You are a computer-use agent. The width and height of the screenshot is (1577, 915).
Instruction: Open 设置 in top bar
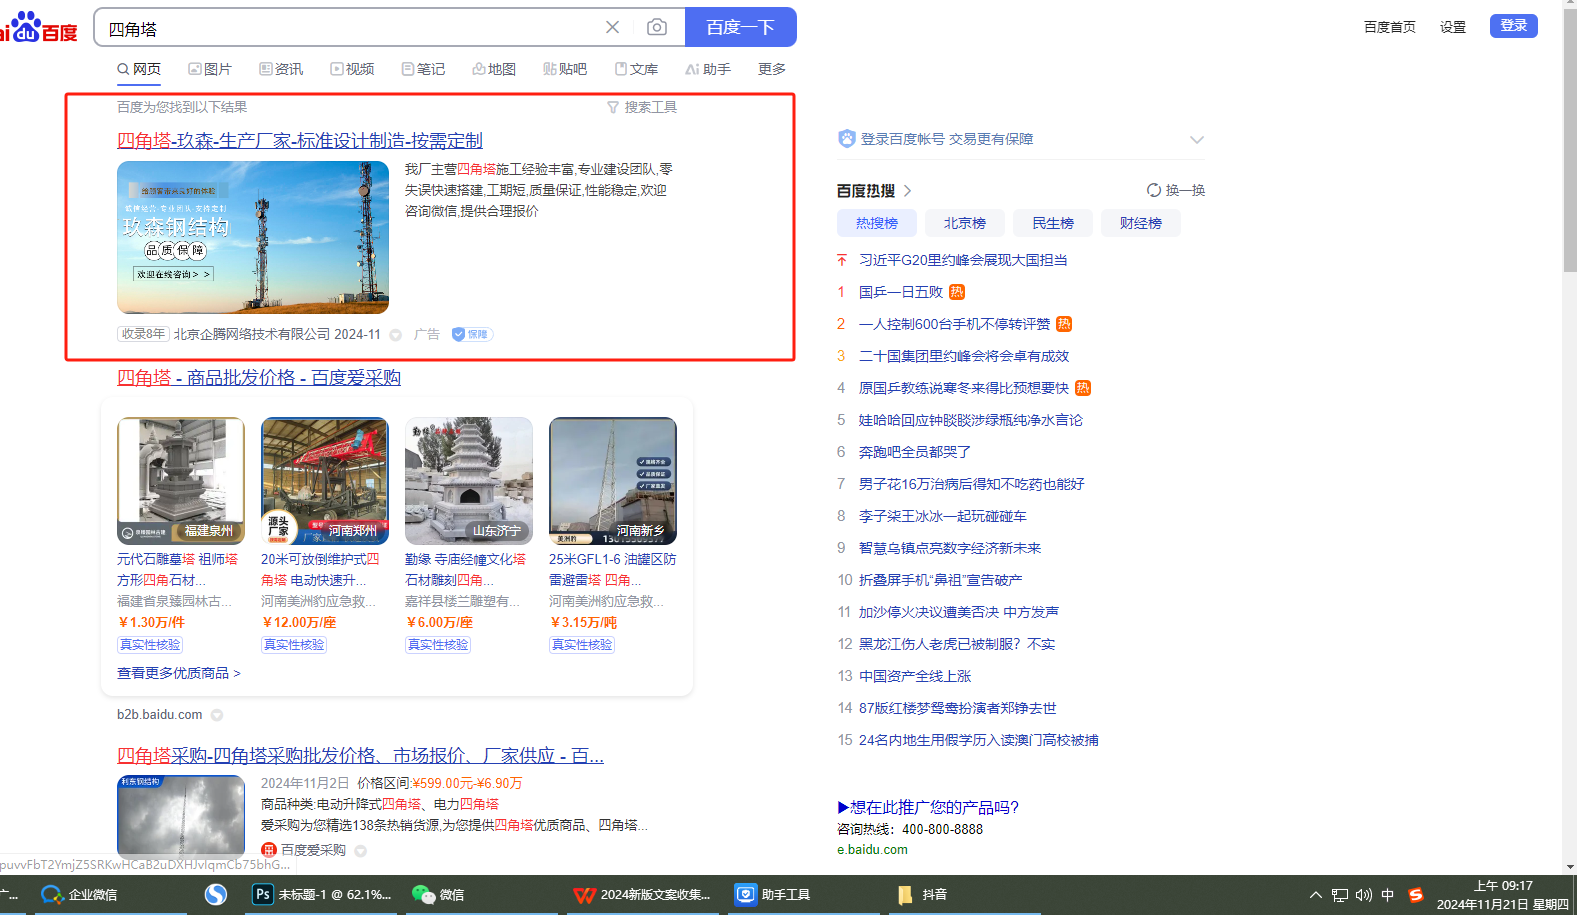tap(1453, 27)
